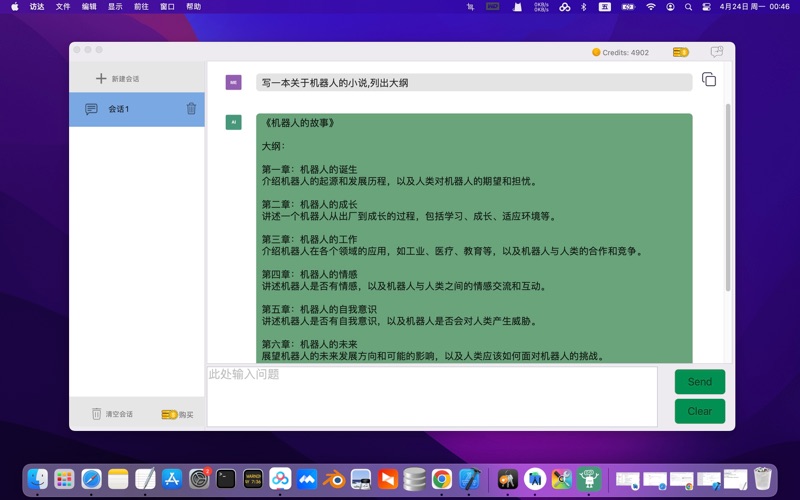Screen dimensions: 800x500
Task: Open the 文件 menu
Action: 63,7
